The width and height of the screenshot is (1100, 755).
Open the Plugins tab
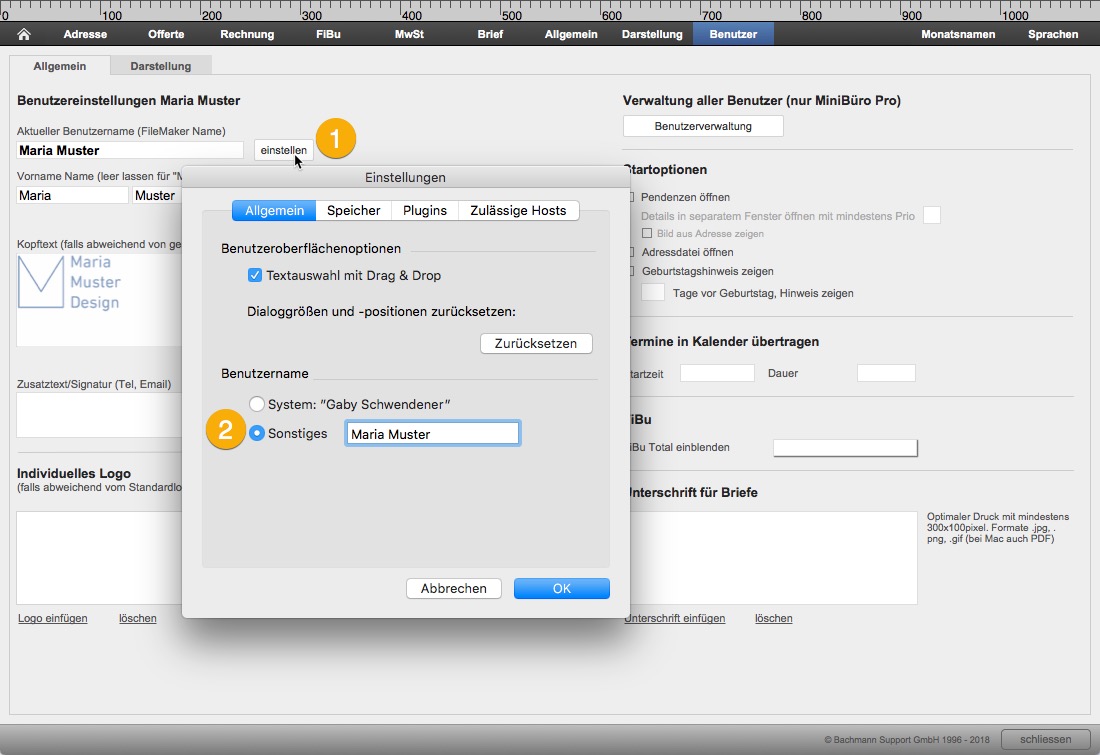point(424,211)
